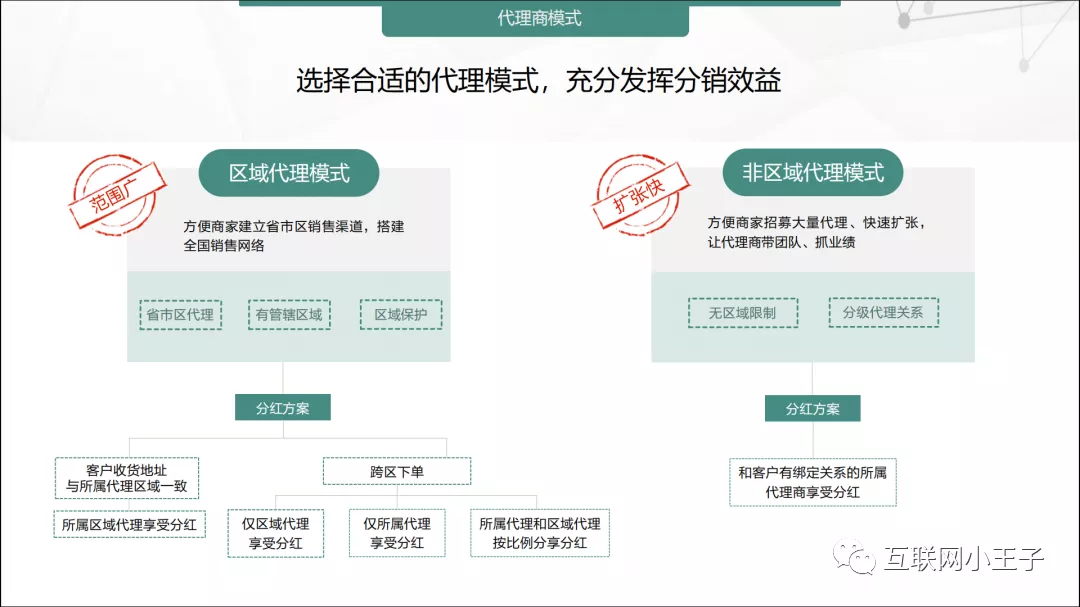Enable the 所属代理和区域代理按比例分享分红 option

540,533
